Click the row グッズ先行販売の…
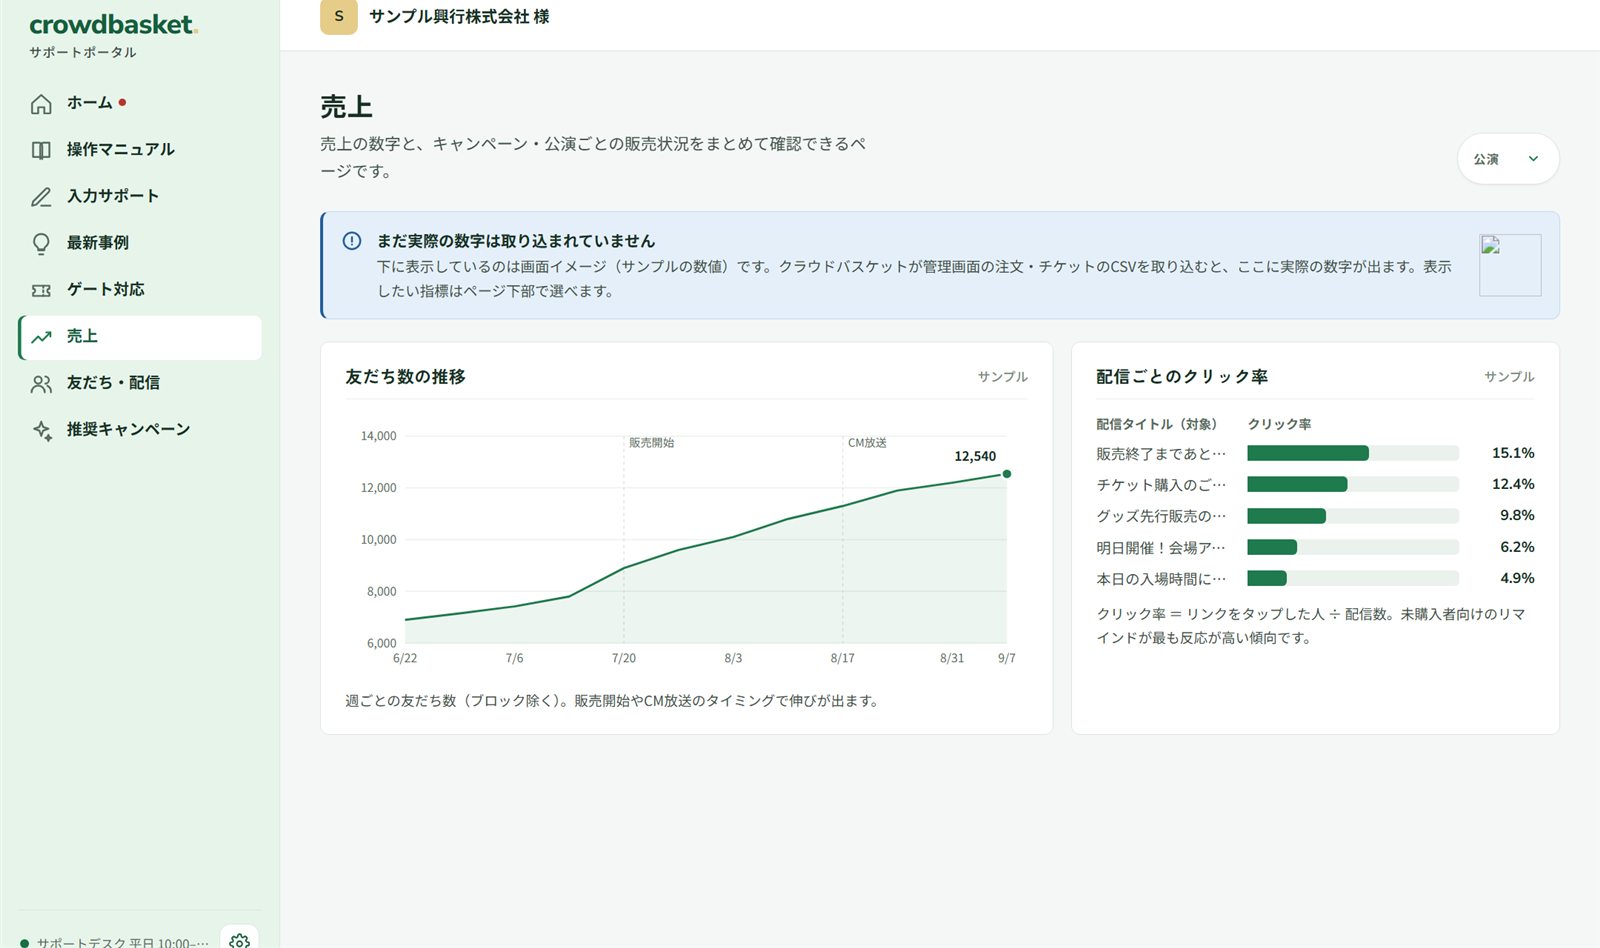Viewport: 1600px width, 948px height. [1315, 516]
